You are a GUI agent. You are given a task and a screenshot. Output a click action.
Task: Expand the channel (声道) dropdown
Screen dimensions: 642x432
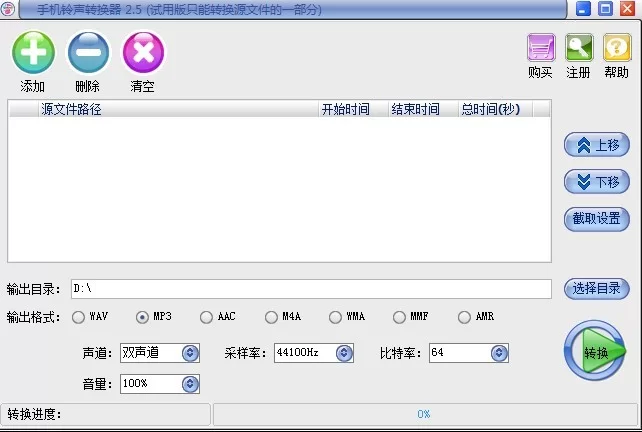point(190,353)
